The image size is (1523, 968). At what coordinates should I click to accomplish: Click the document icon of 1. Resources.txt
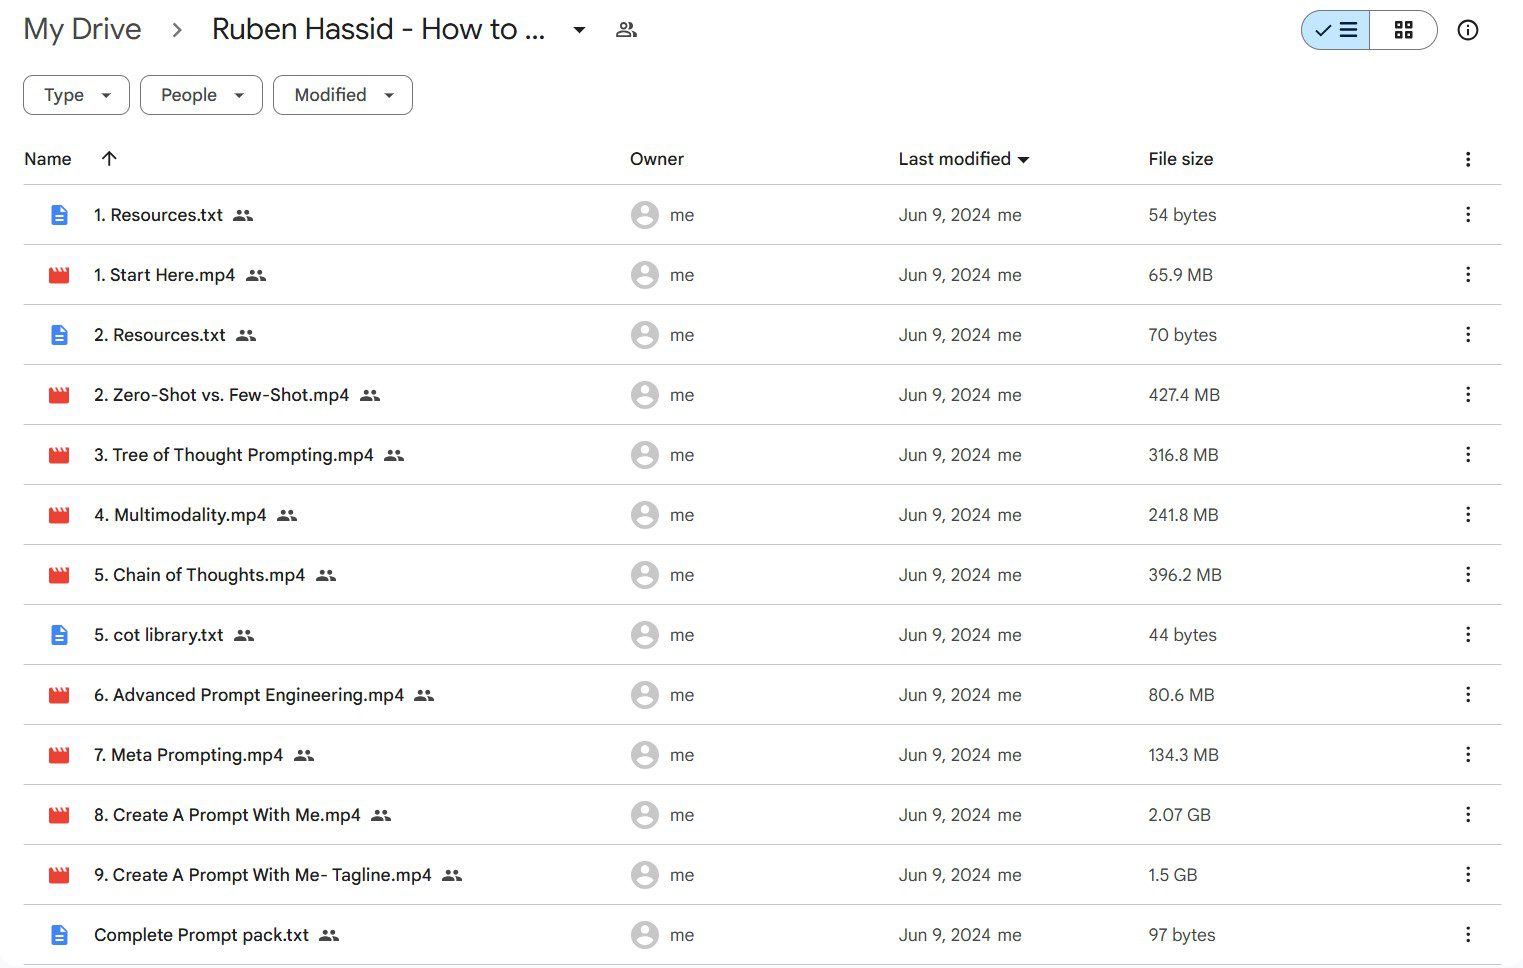[x=59, y=215]
